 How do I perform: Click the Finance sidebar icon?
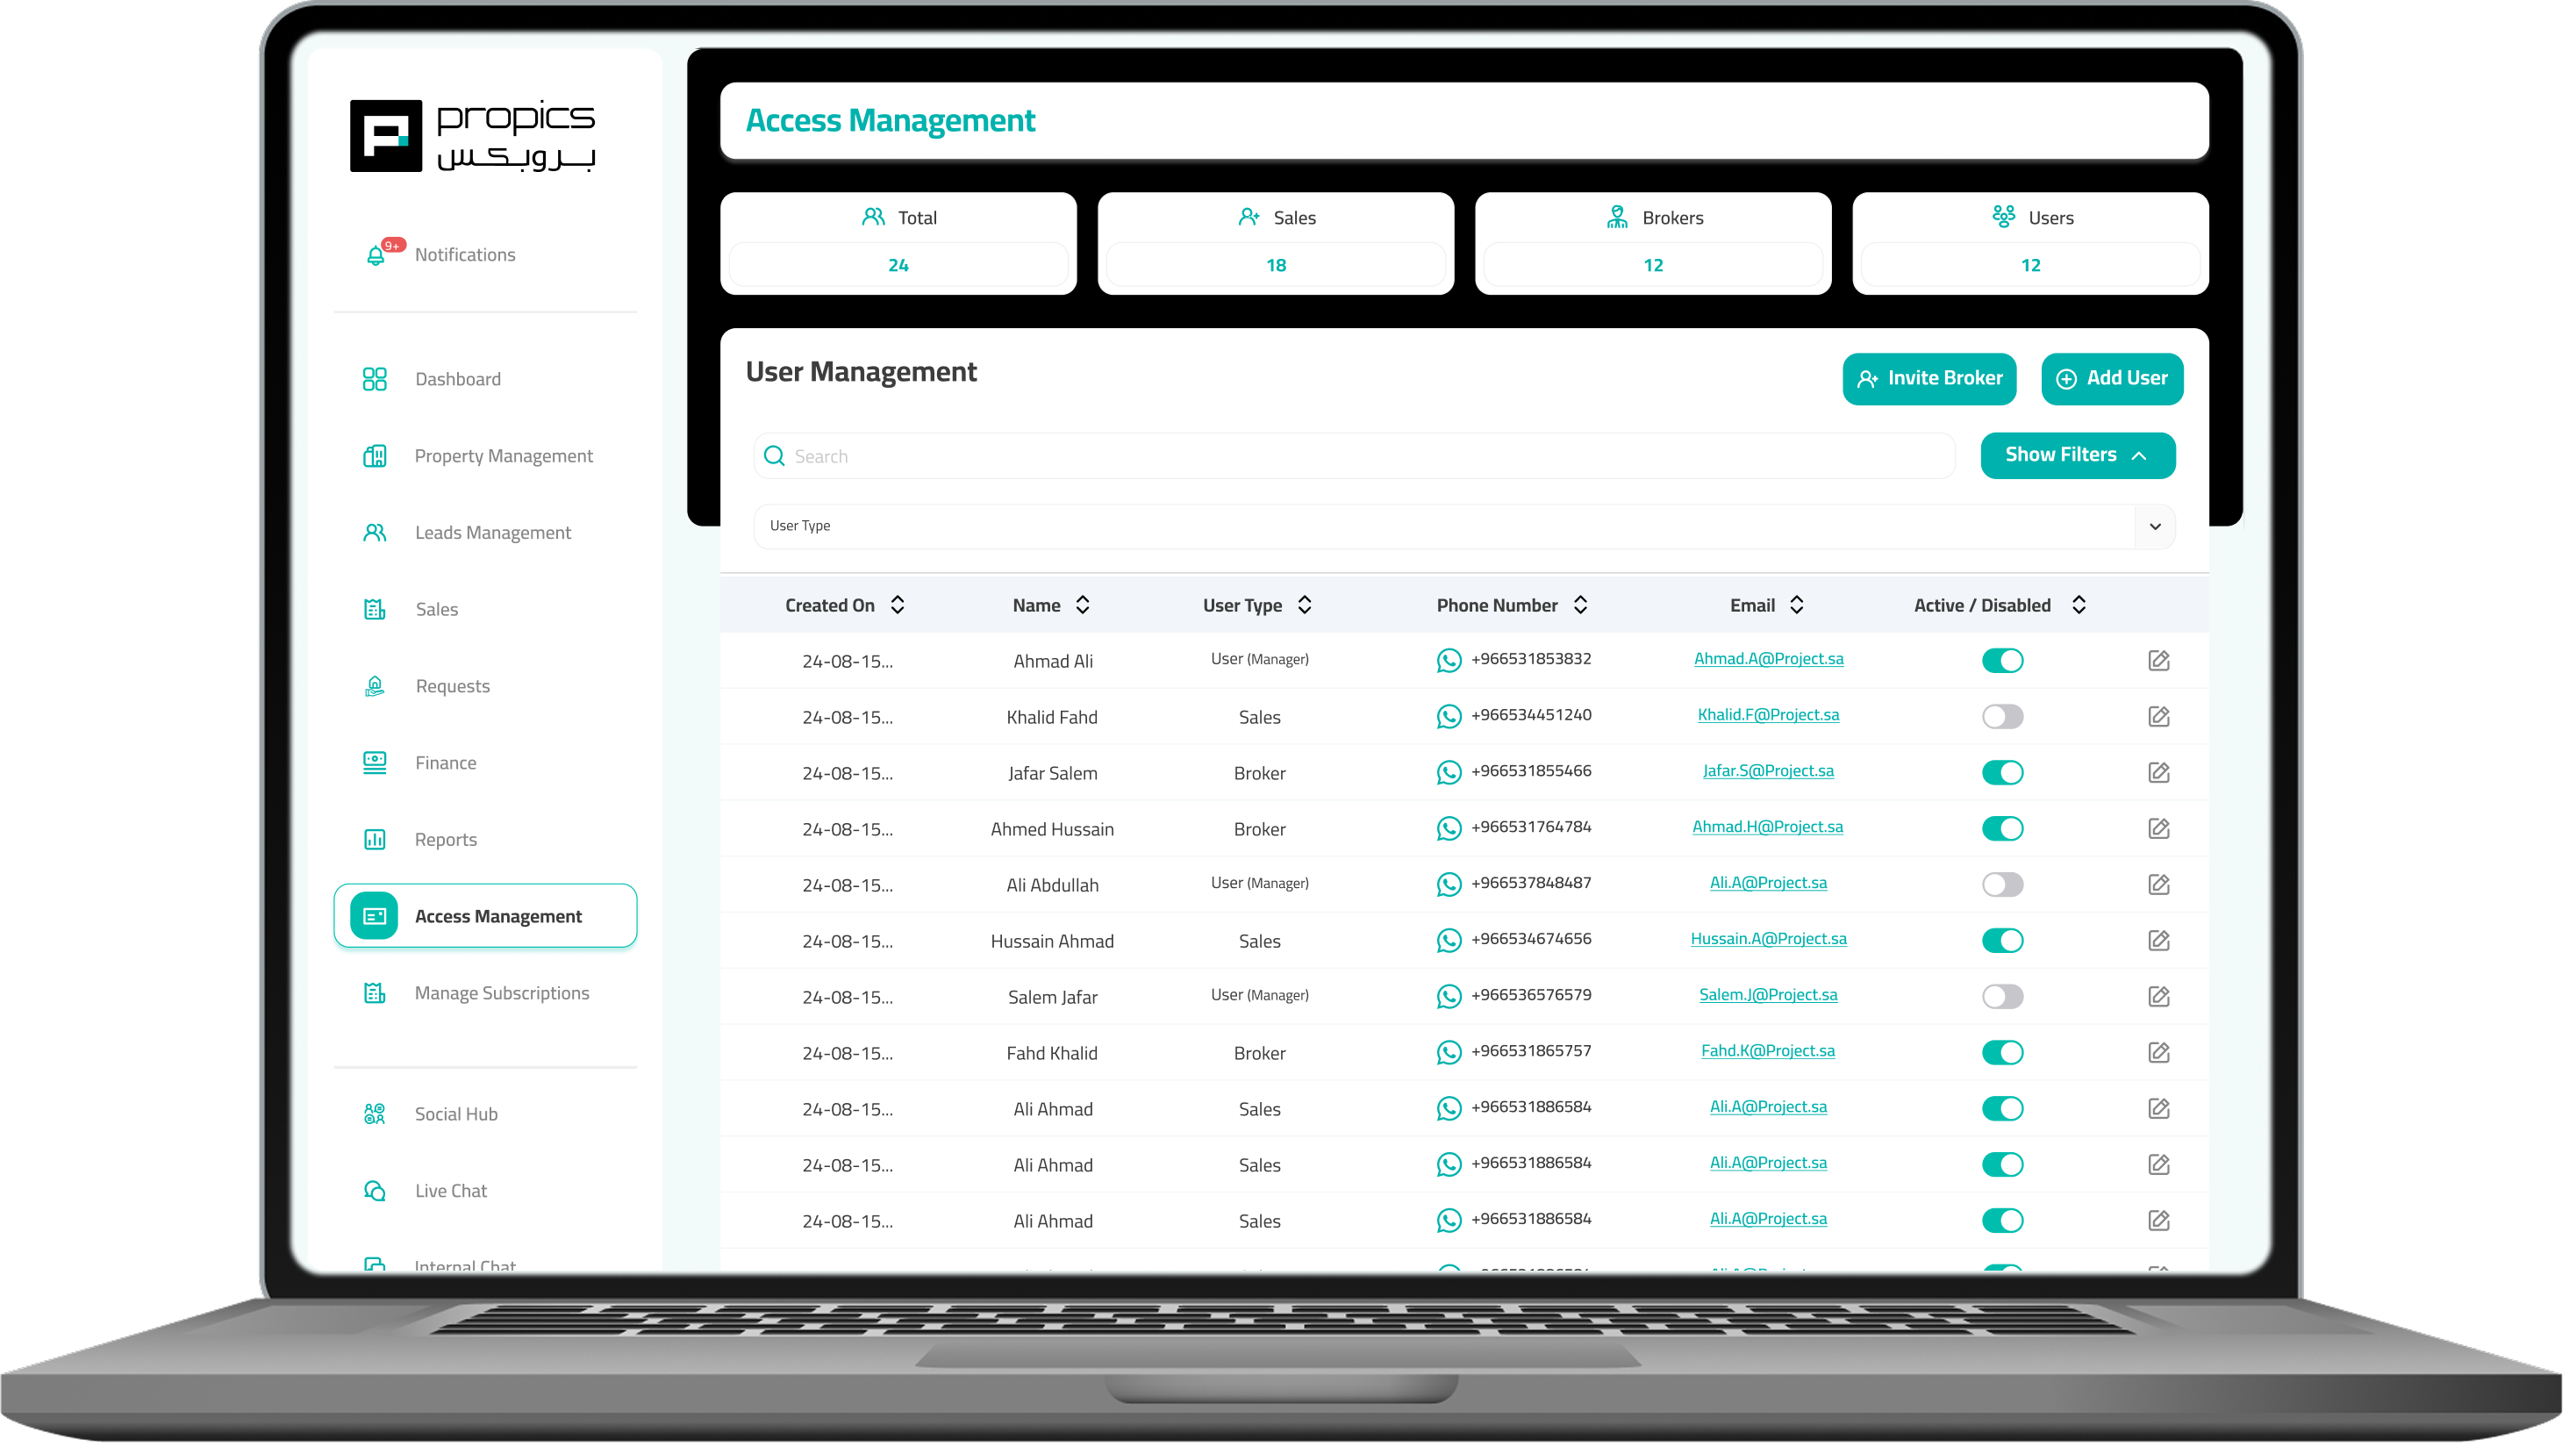(x=375, y=764)
